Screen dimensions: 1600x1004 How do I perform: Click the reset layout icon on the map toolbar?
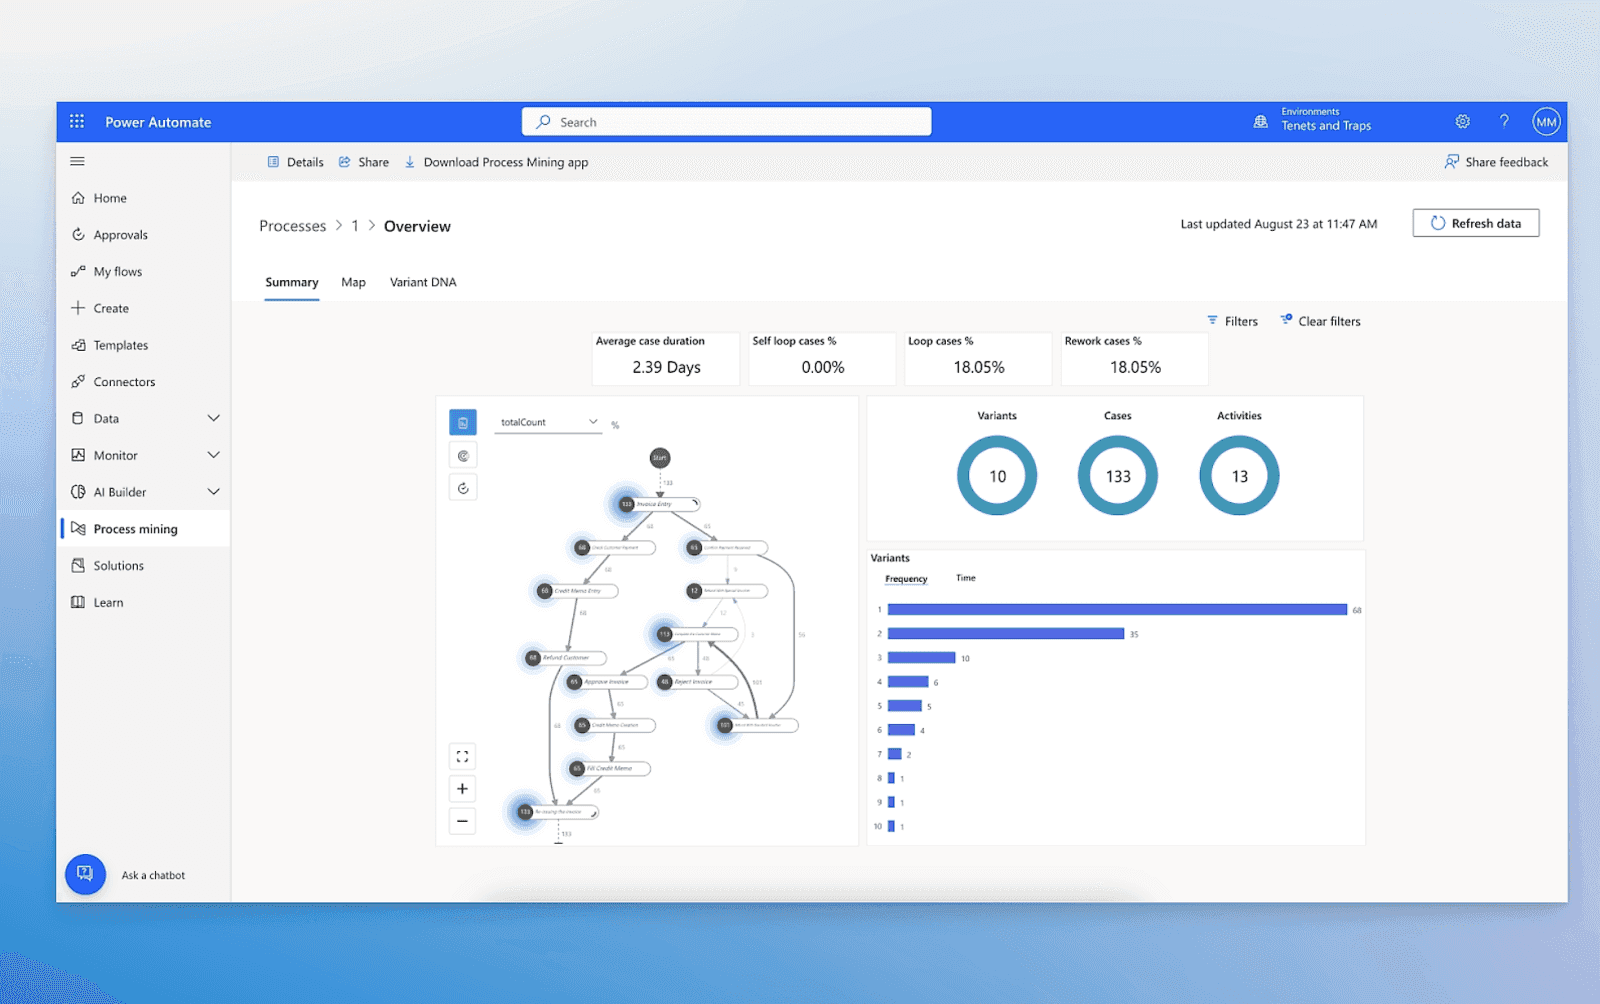coord(462,487)
